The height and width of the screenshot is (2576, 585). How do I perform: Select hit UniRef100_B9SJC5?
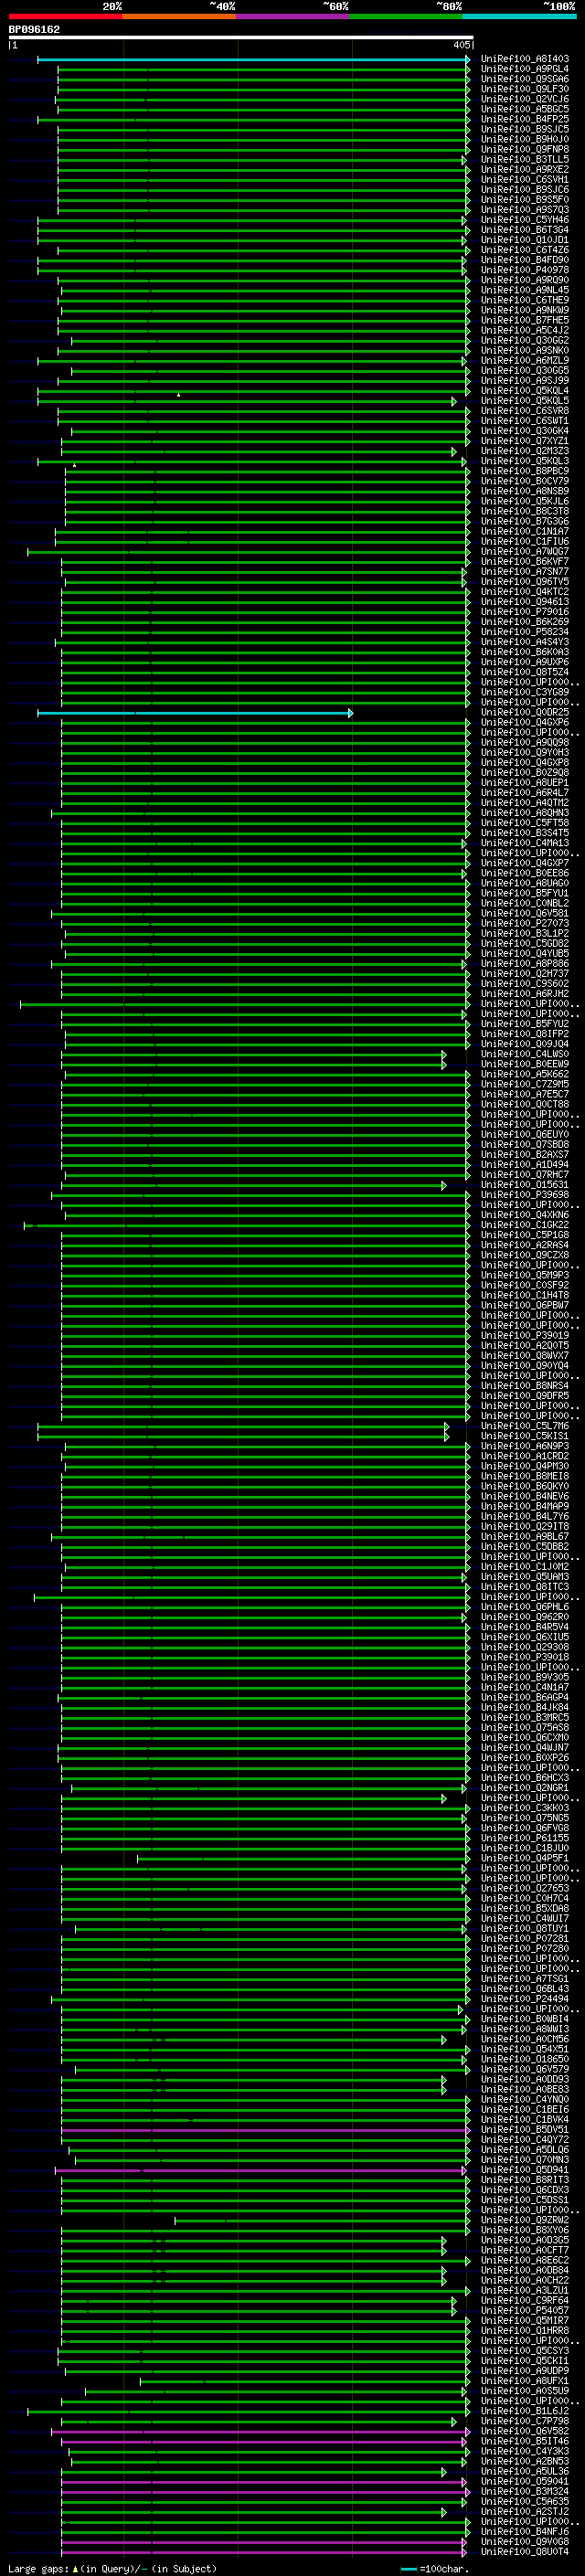coord(525,130)
